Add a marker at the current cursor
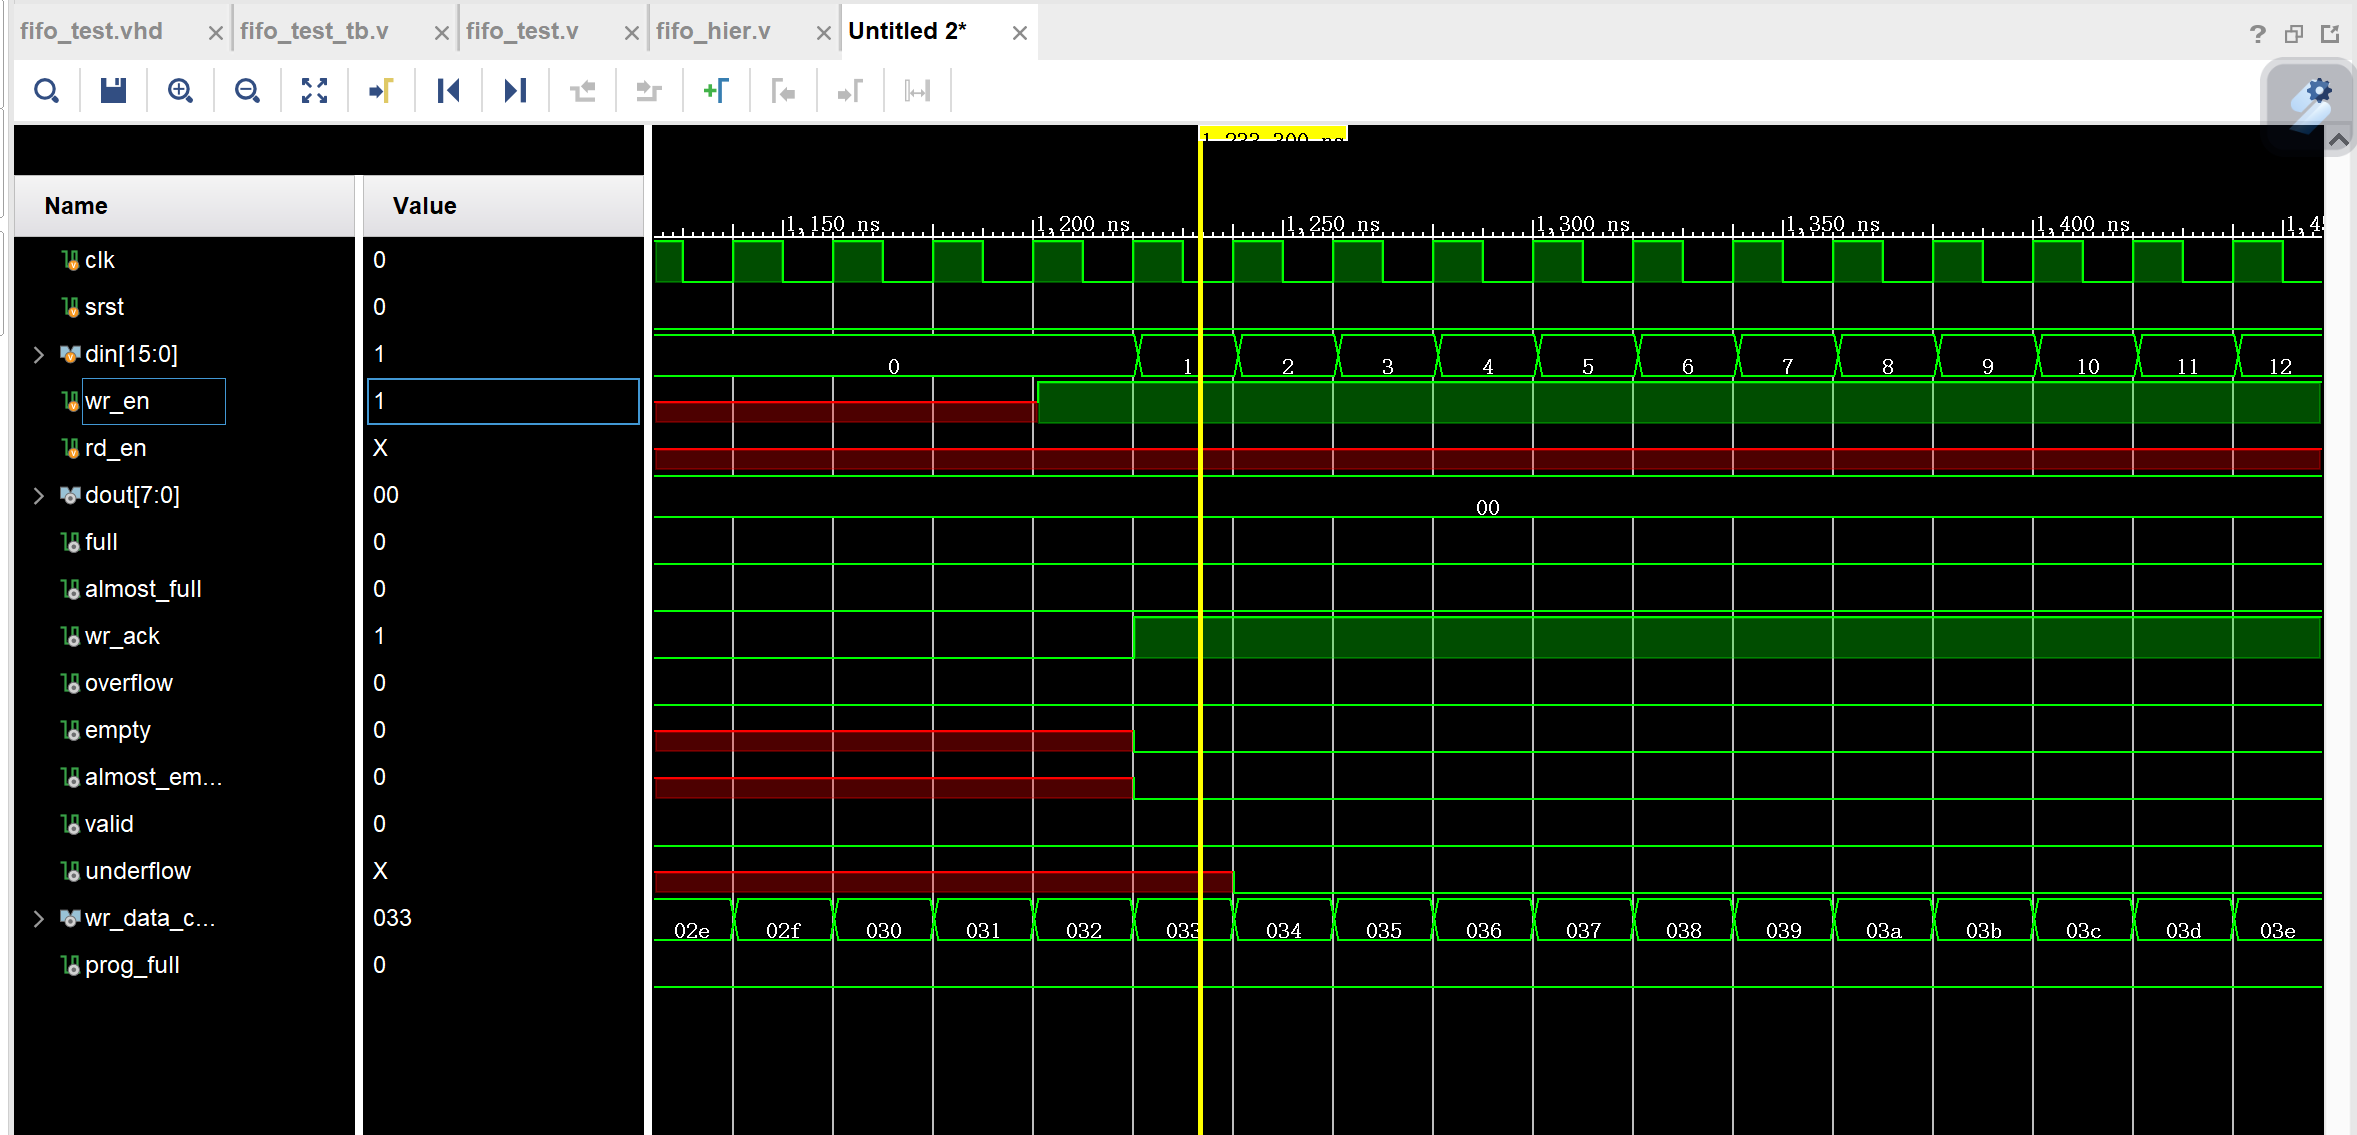This screenshot has width=2357, height=1135. [716, 90]
